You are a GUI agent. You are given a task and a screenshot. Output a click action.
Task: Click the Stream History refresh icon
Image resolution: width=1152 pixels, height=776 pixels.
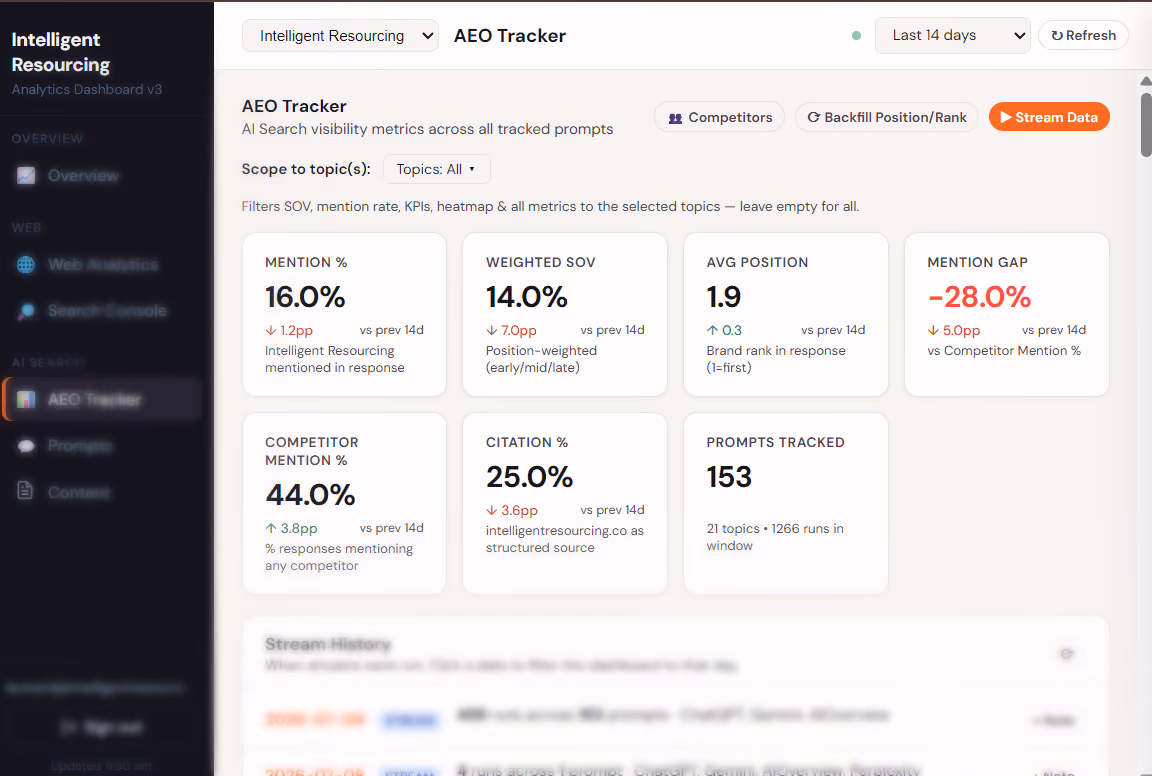click(1067, 653)
